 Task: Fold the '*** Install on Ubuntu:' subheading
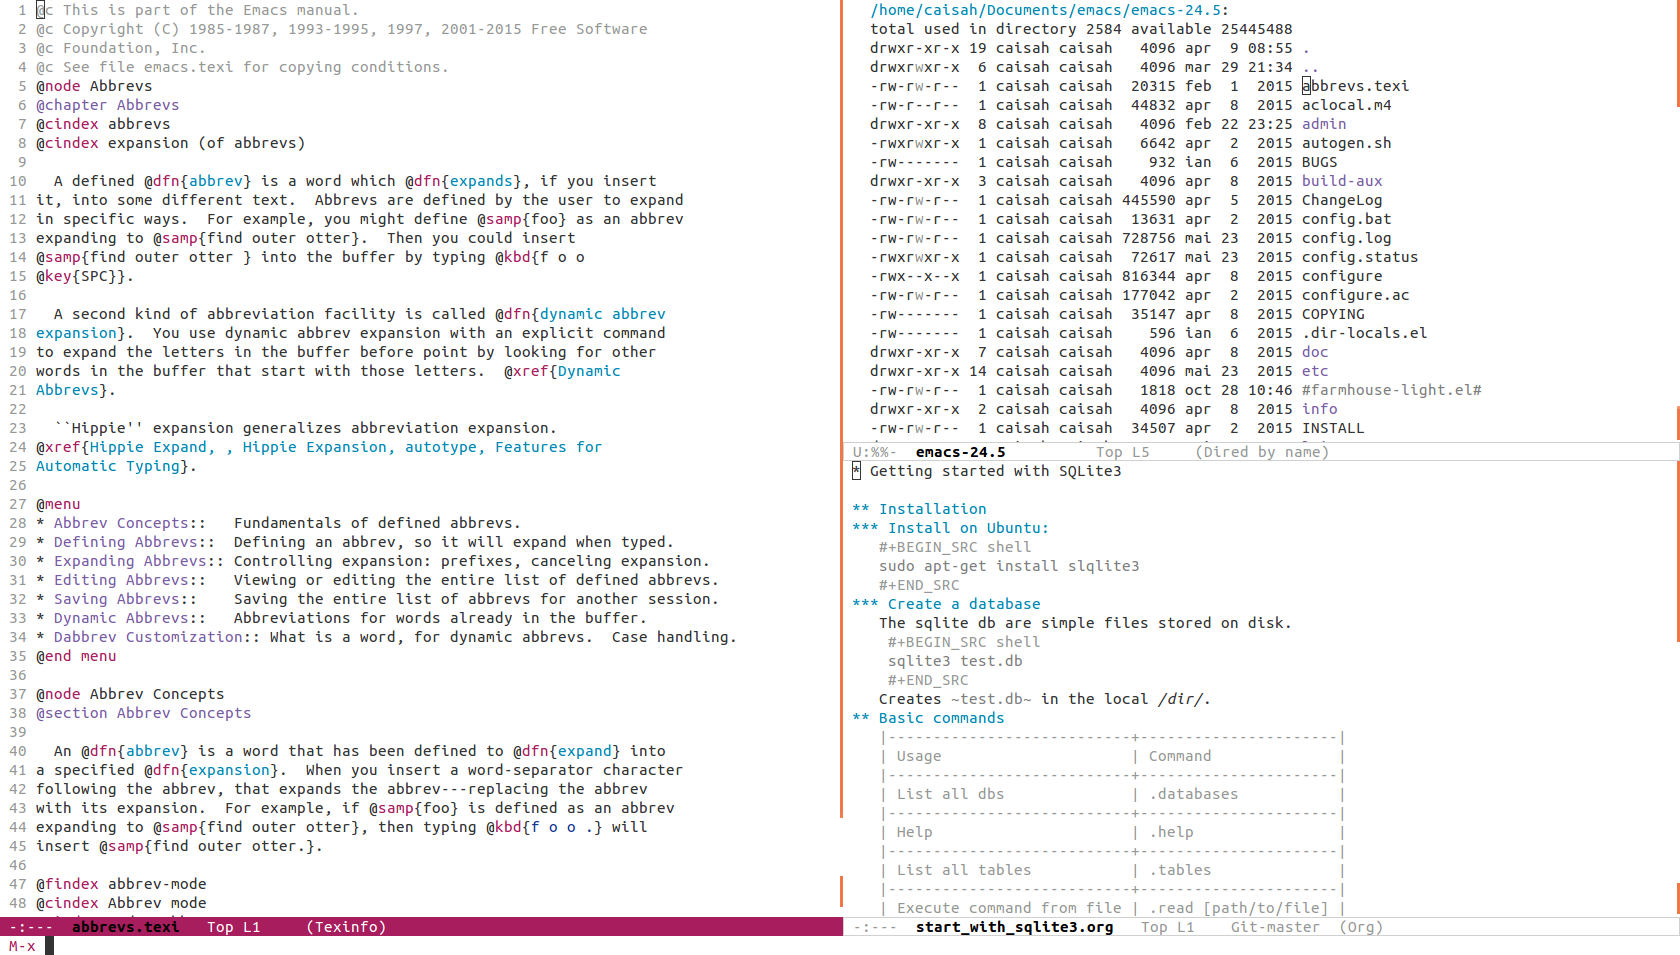[x=950, y=528]
